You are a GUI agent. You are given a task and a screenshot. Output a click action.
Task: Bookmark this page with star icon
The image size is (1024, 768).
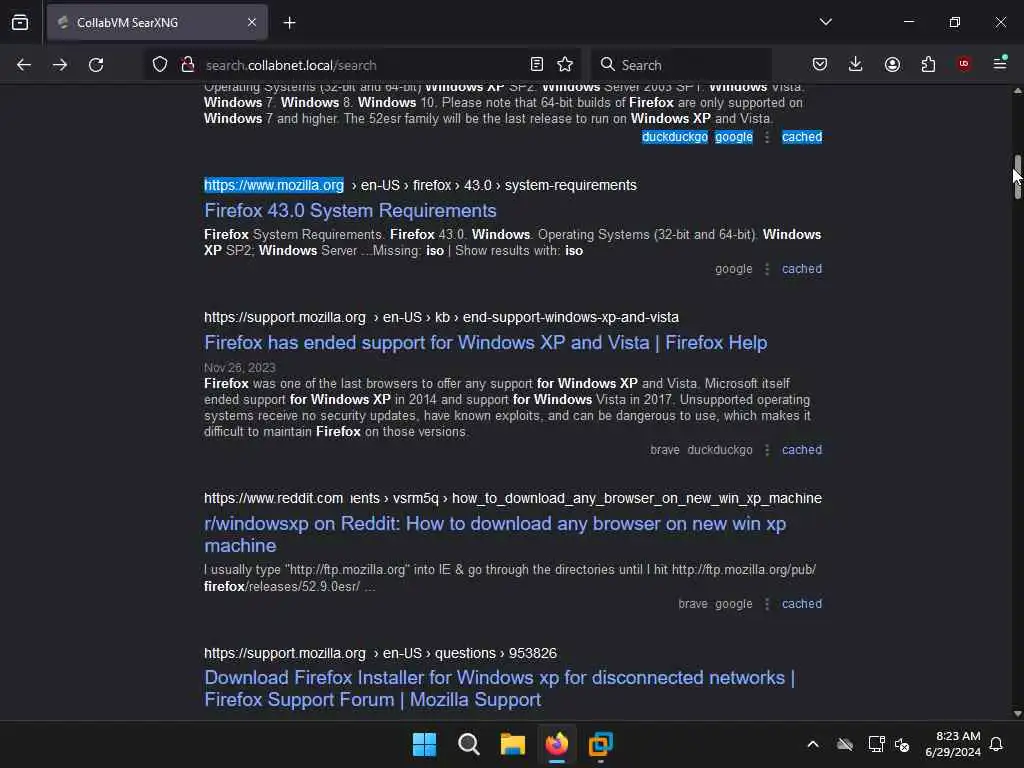pyautogui.click(x=565, y=64)
